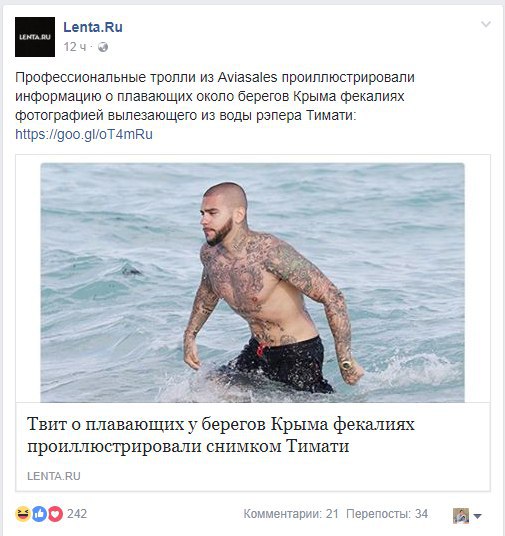Click the public globe privacy icon
Screen dimensions: 505x536
(103, 47)
